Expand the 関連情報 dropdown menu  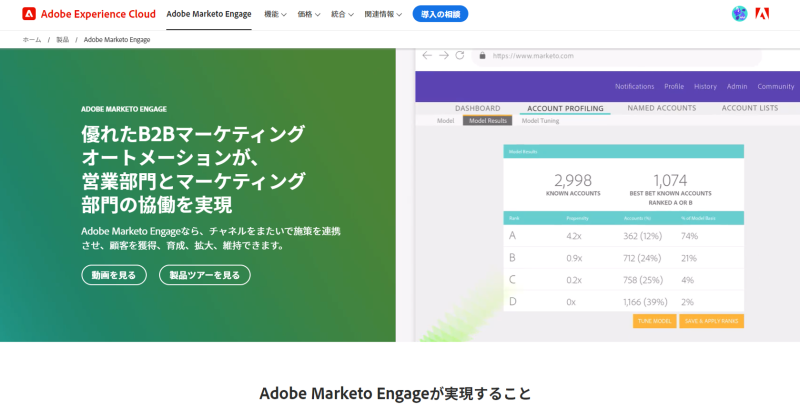pyautogui.click(x=383, y=14)
